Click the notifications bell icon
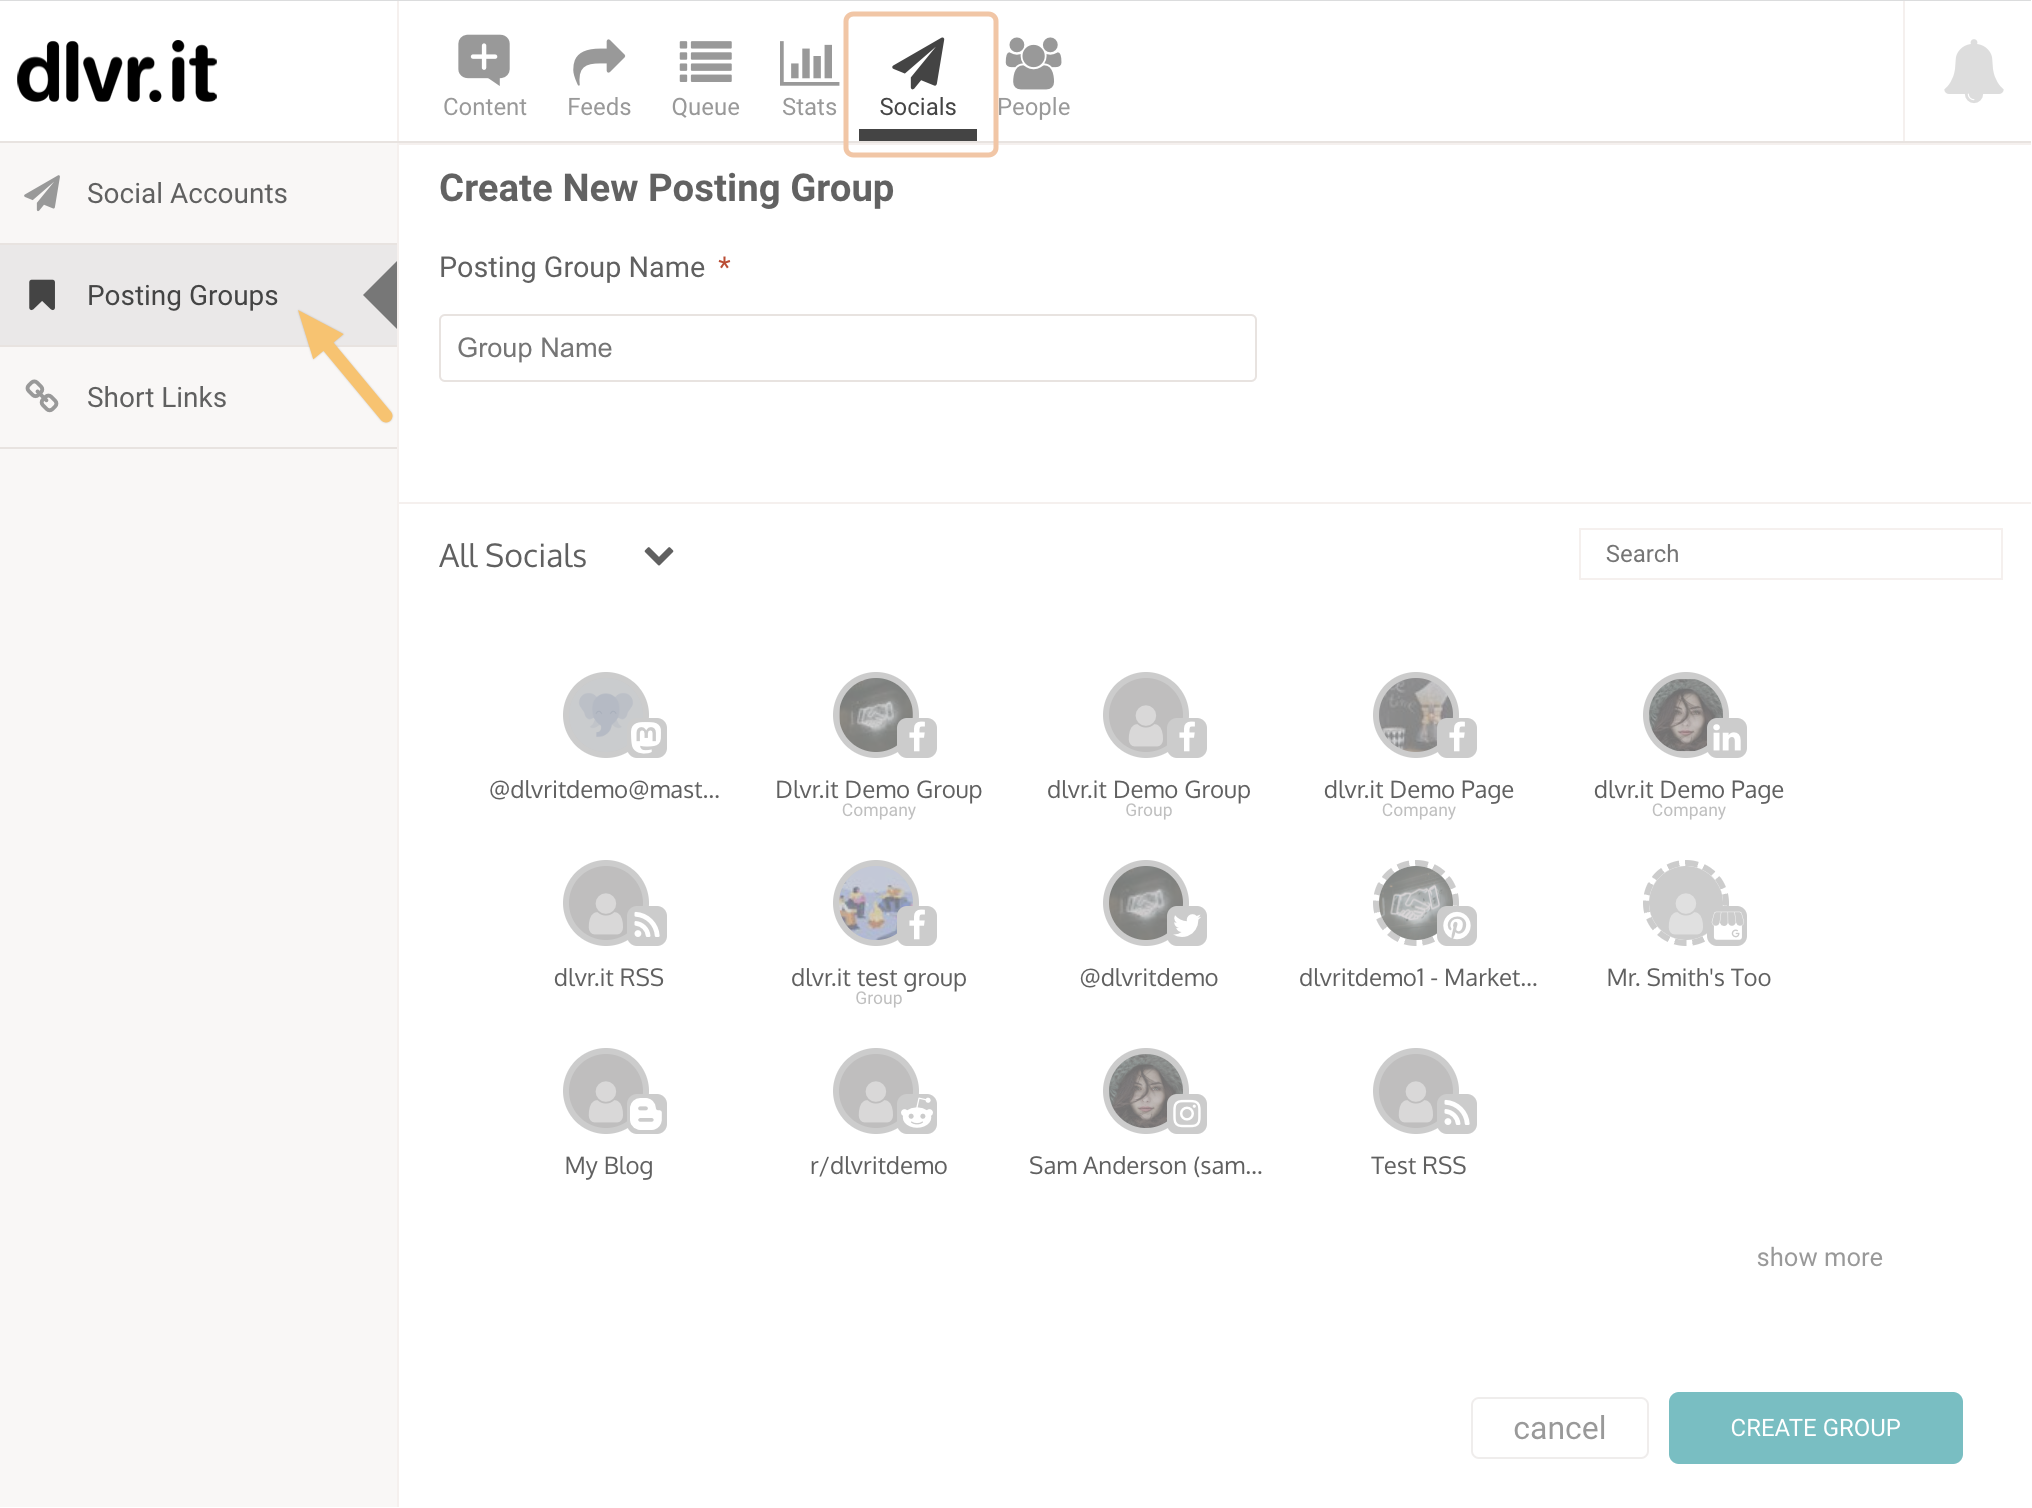The height and width of the screenshot is (1508, 2032). pyautogui.click(x=1973, y=71)
